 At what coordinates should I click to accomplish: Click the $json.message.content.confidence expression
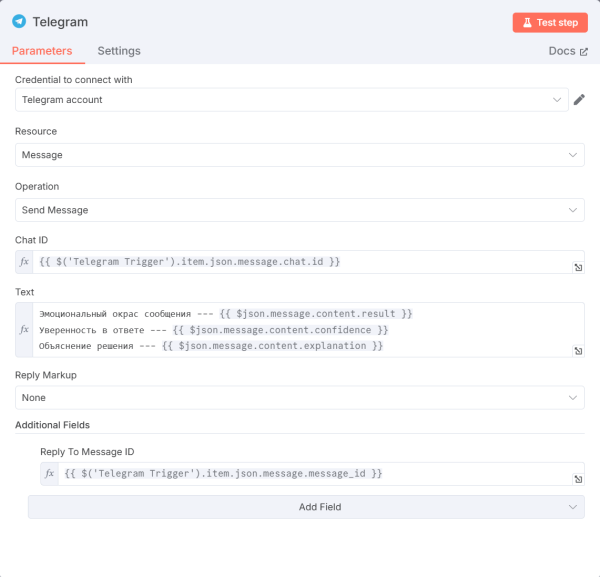click(x=280, y=330)
